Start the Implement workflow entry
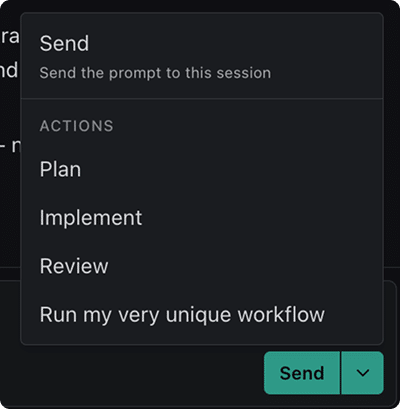This screenshot has height=409, width=400. click(x=202, y=218)
